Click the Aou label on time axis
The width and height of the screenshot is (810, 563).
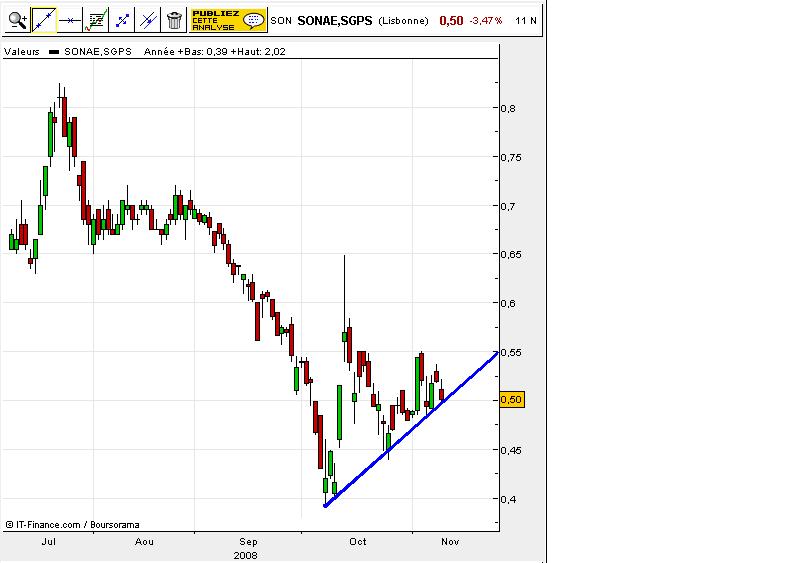144,542
